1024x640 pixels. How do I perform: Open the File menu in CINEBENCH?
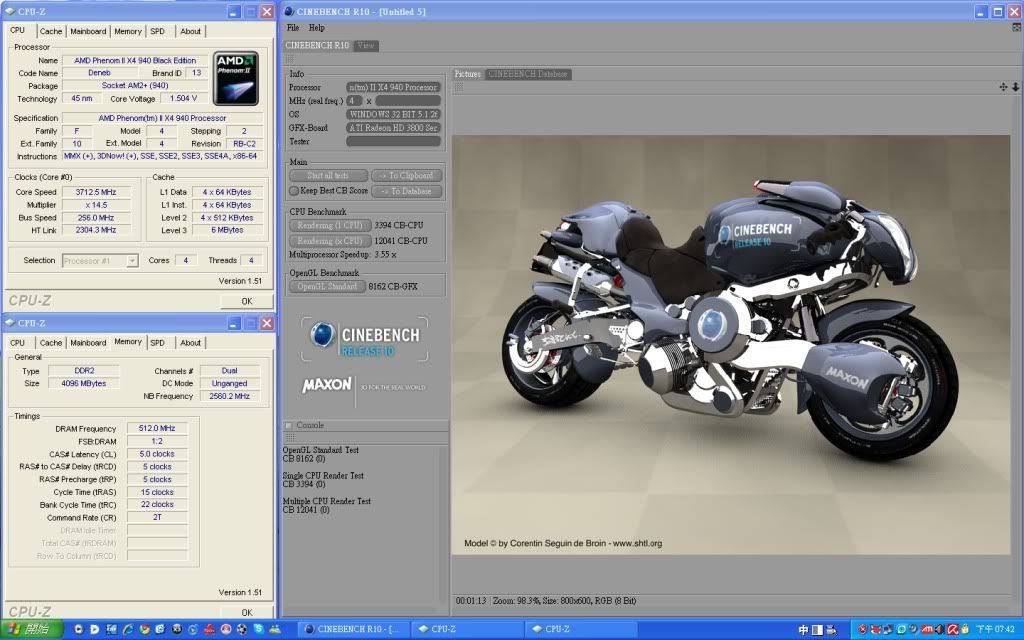click(x=293, y=28)
